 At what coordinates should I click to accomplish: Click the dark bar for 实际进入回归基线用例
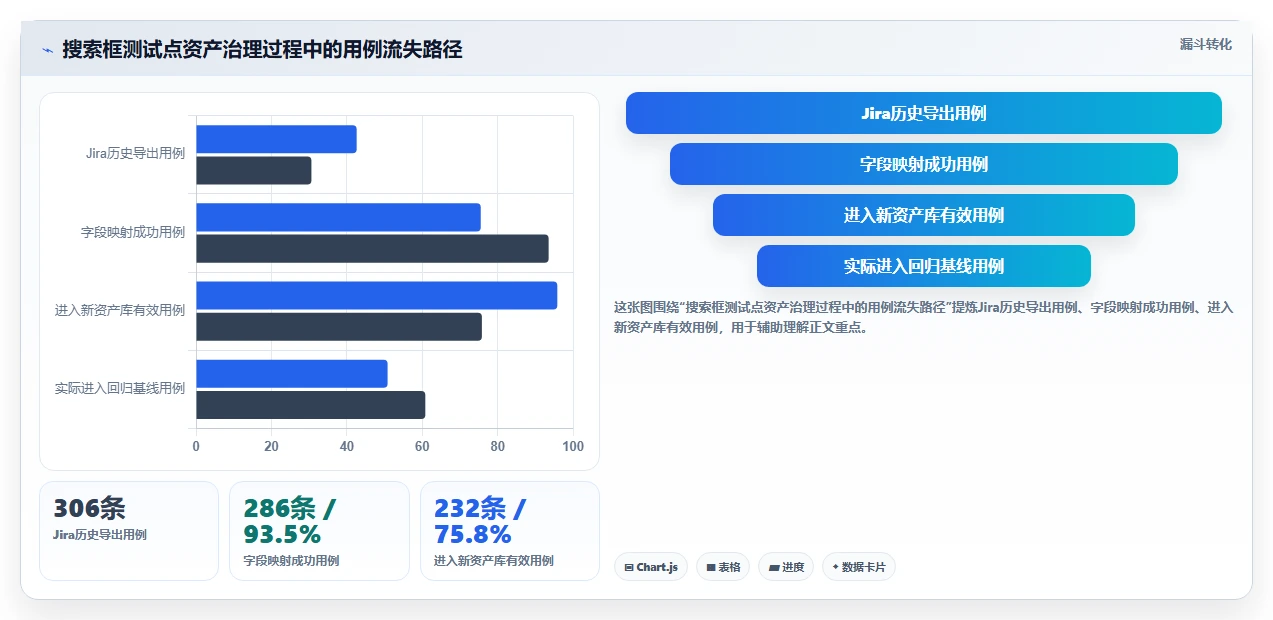click(311, 405)
